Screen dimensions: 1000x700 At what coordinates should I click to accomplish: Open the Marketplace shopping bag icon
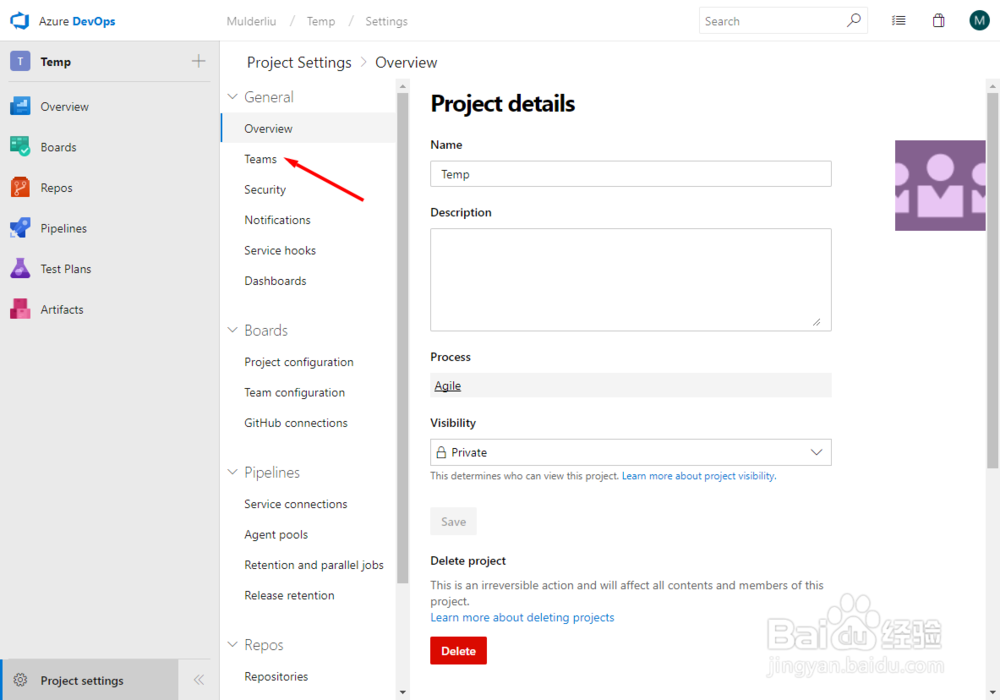[x=938, y=20]
